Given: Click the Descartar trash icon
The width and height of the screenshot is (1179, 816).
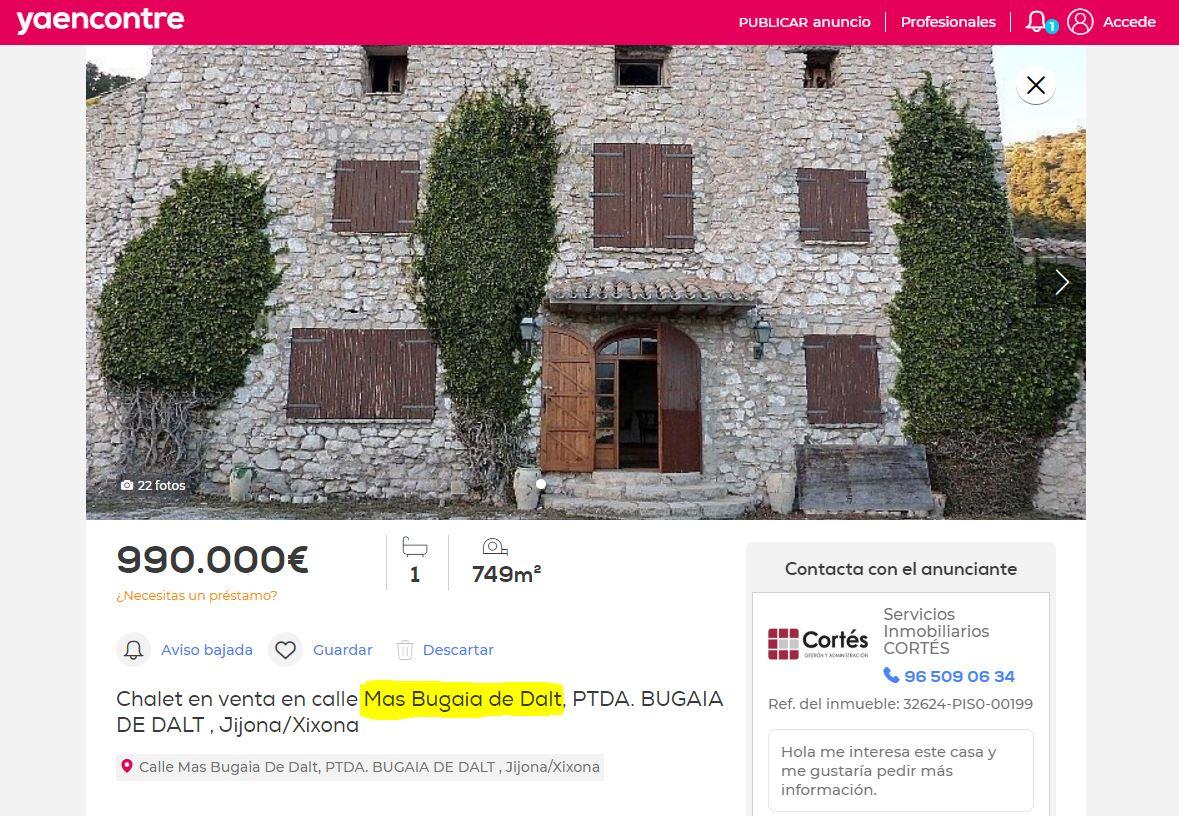Looking at the screenshot, I should coord(405,650).
